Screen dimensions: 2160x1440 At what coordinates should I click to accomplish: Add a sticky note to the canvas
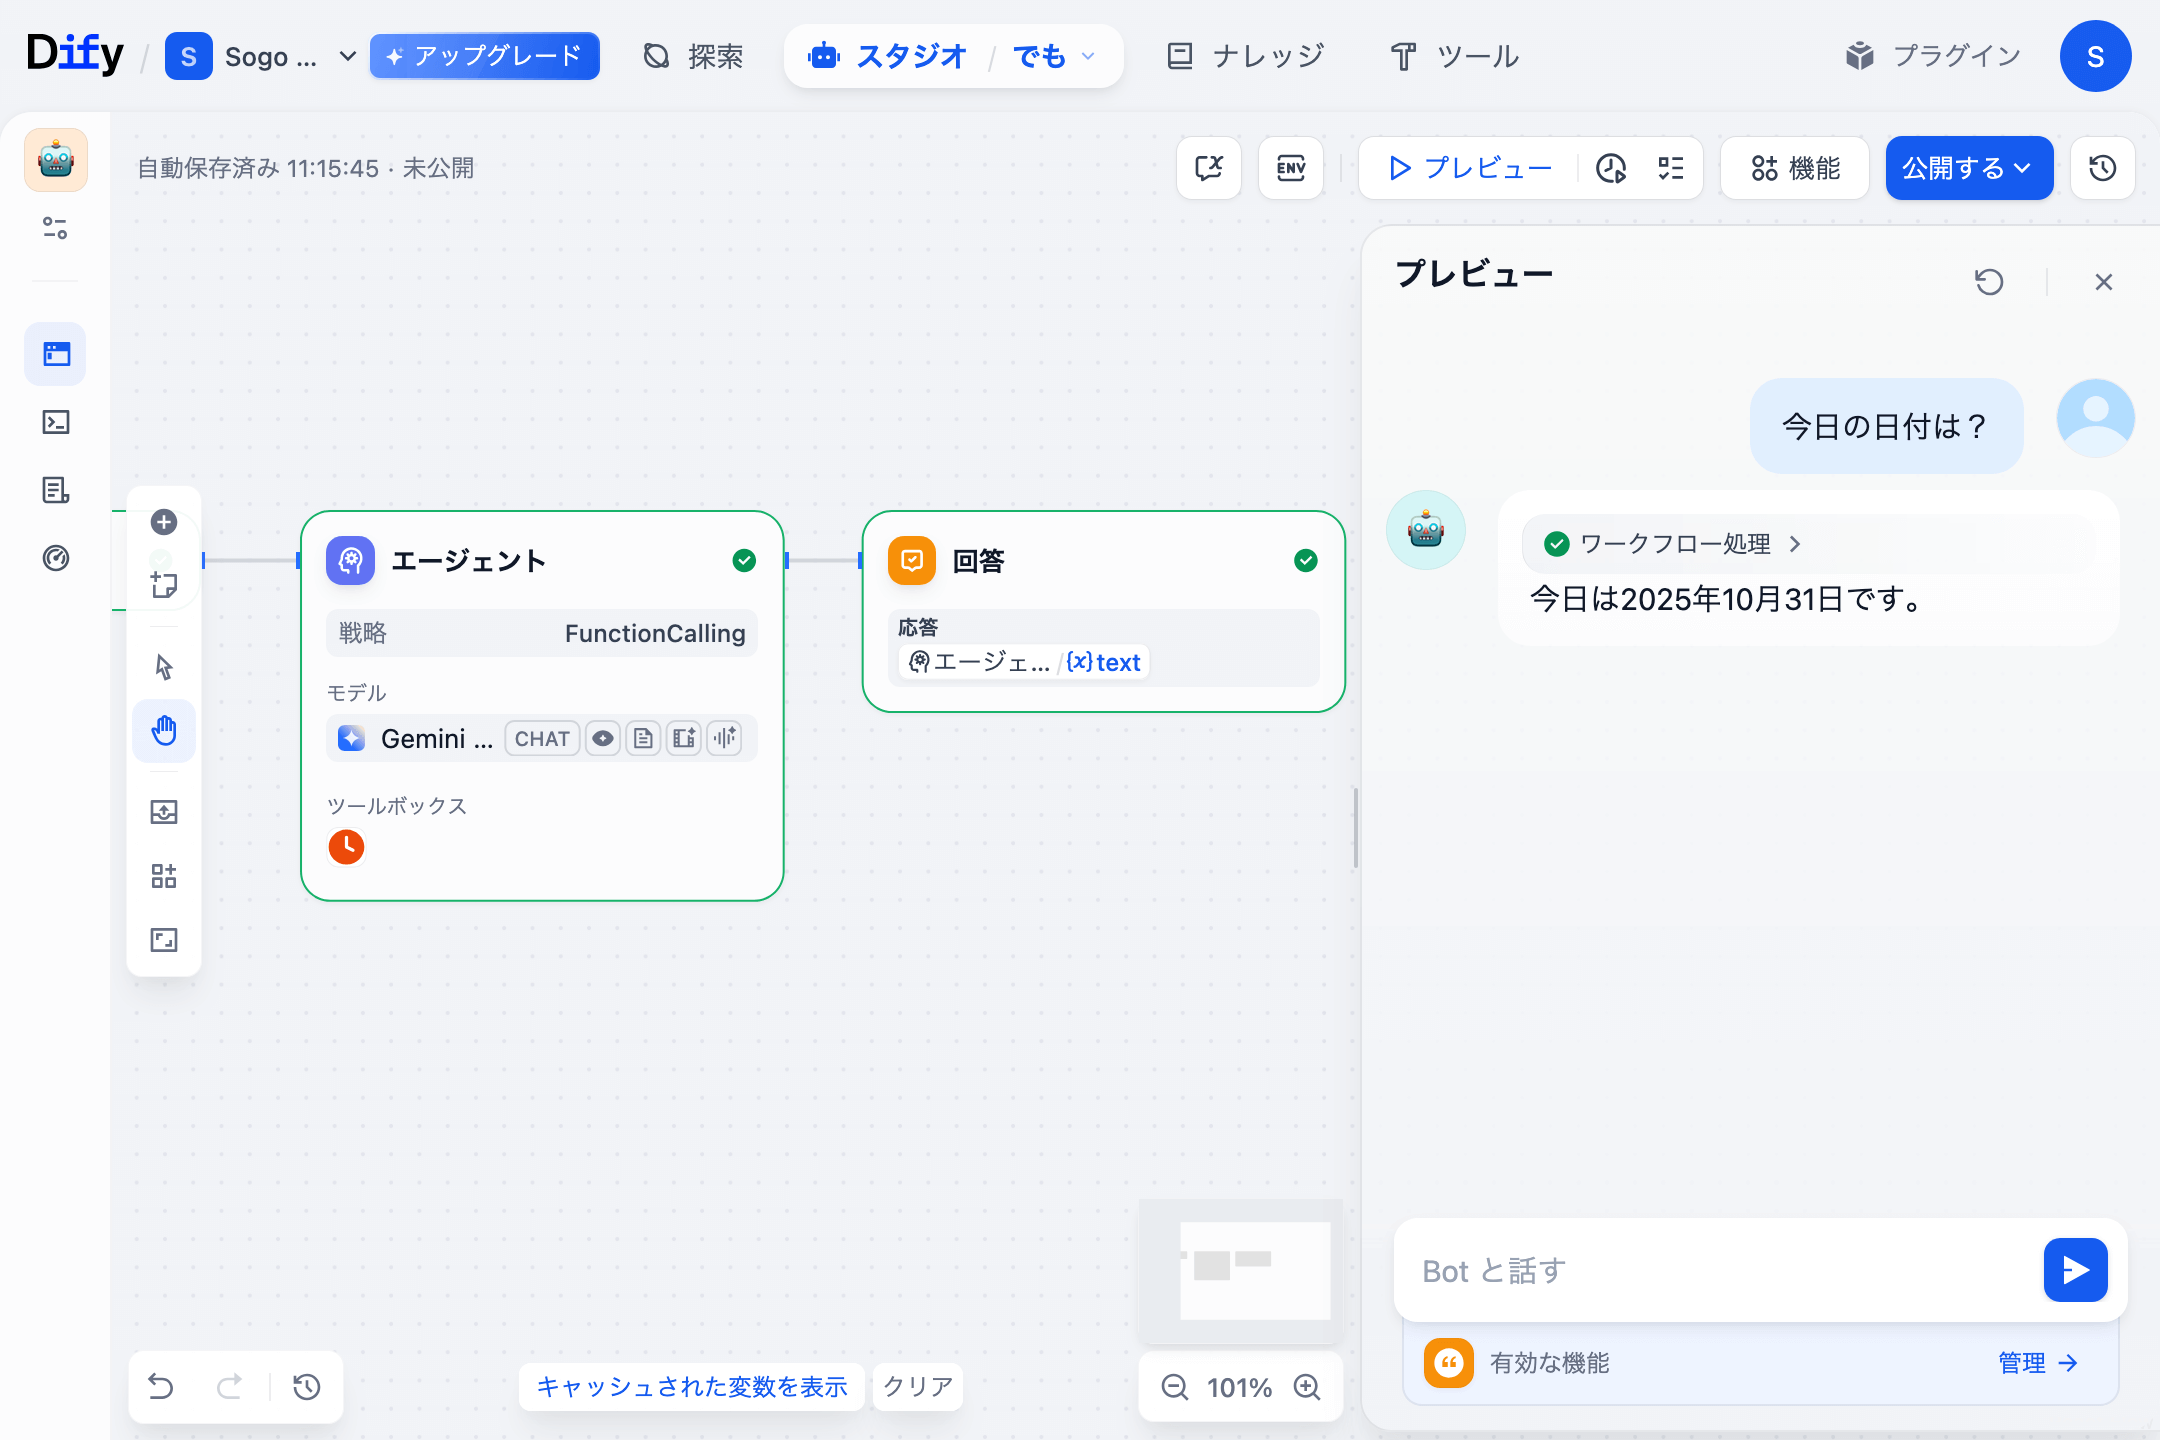tap(164, 584)
